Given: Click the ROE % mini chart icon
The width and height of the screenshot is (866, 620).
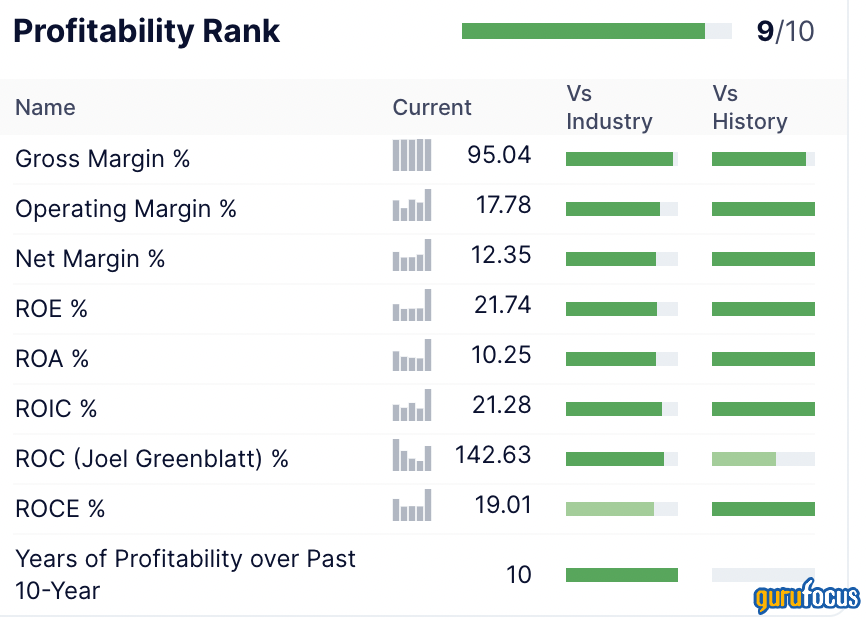Looking at the screenshot, I should point(412,306).
